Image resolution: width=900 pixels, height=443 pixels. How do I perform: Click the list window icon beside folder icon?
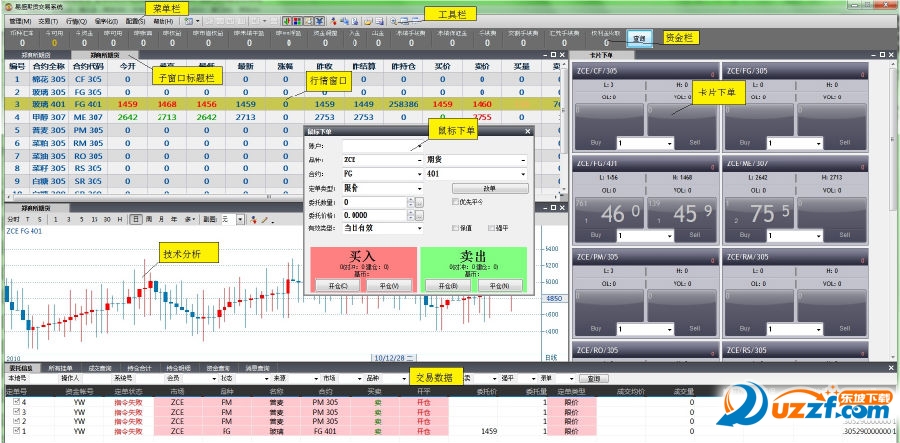379,21
